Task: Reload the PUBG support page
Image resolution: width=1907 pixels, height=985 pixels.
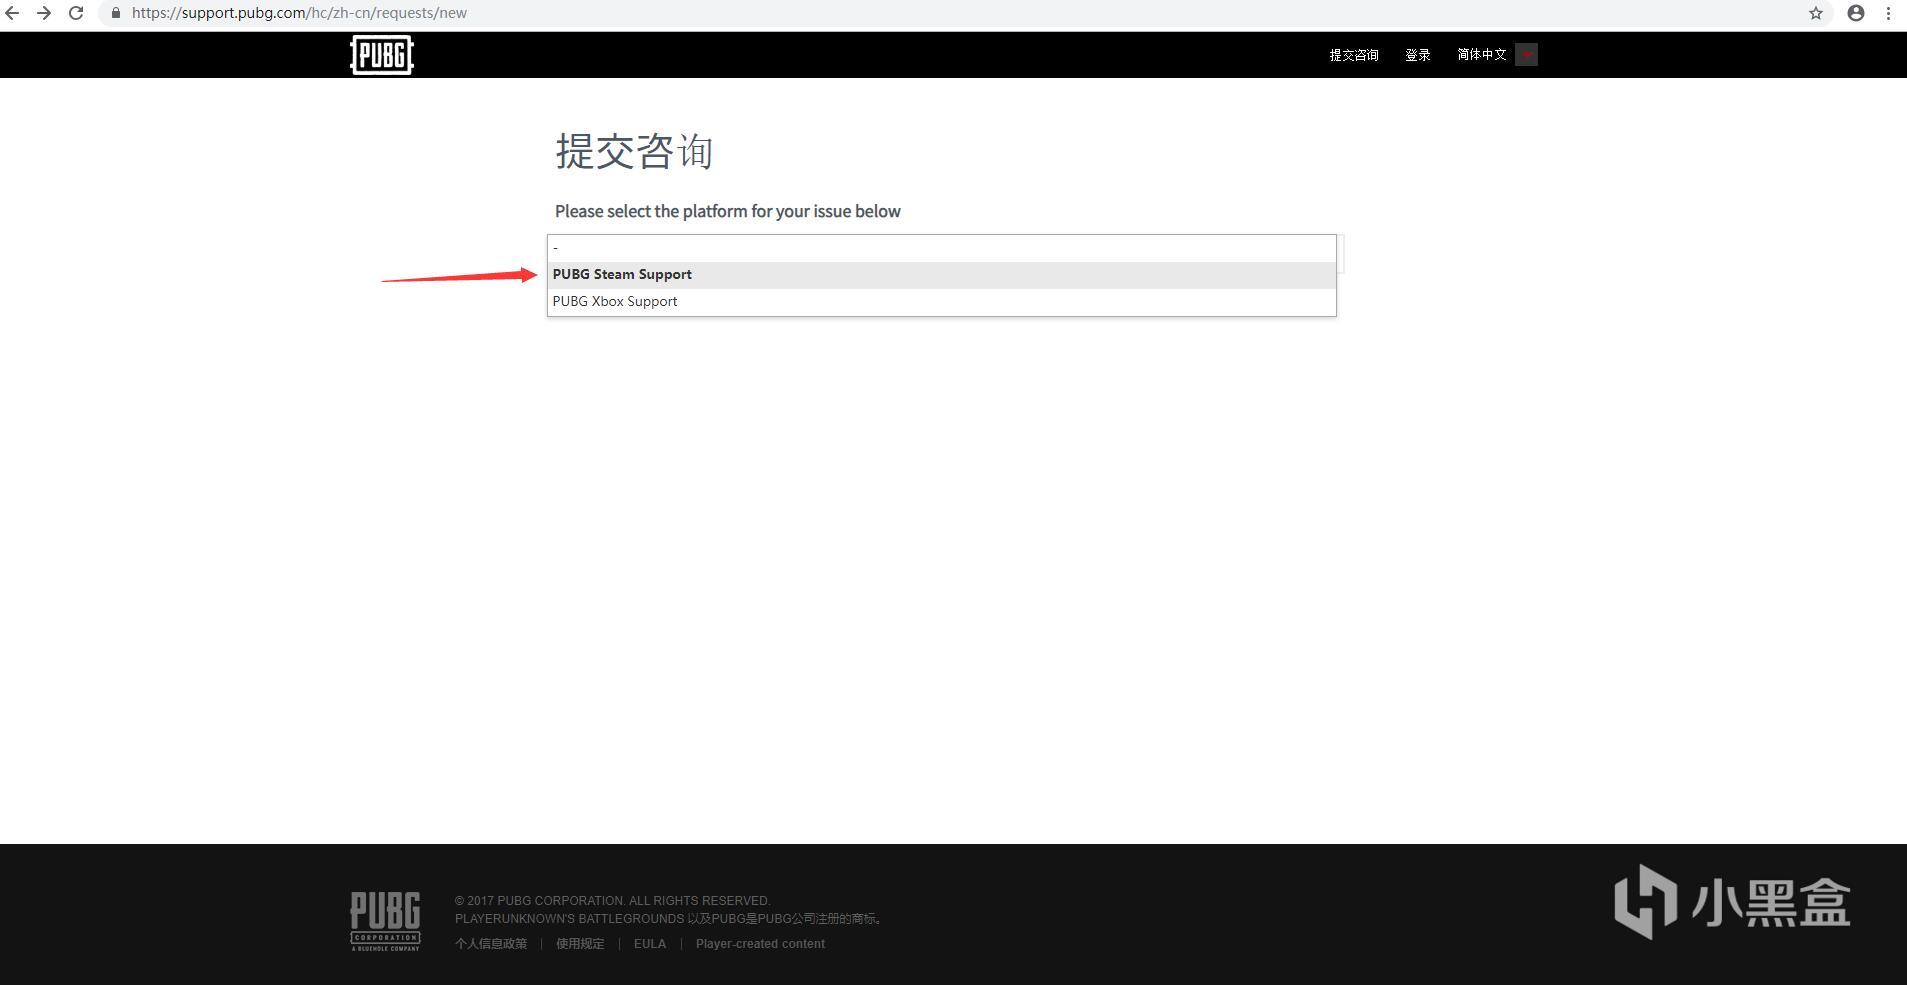Action: pos(76,13)
